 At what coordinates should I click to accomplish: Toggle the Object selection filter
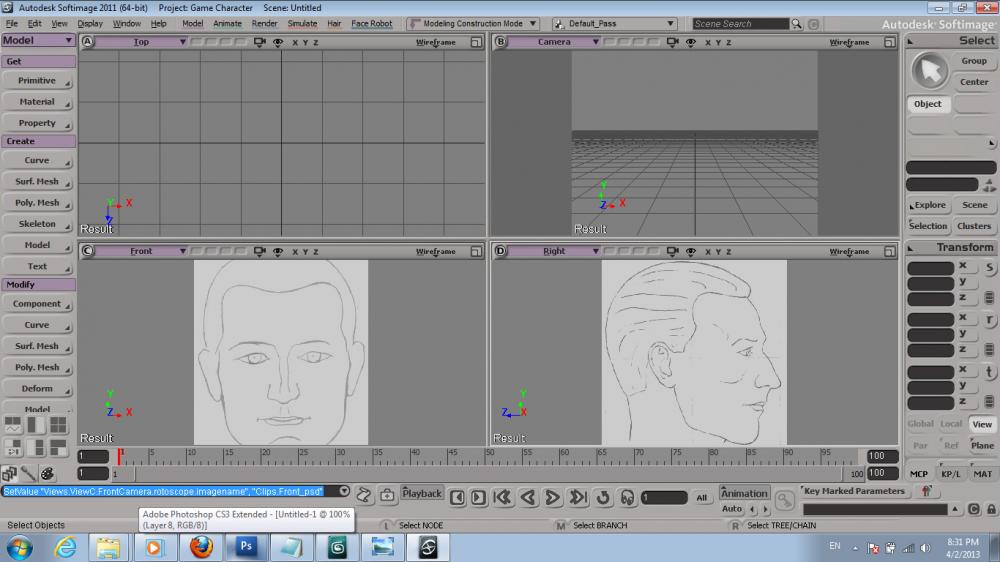(928, 104)
